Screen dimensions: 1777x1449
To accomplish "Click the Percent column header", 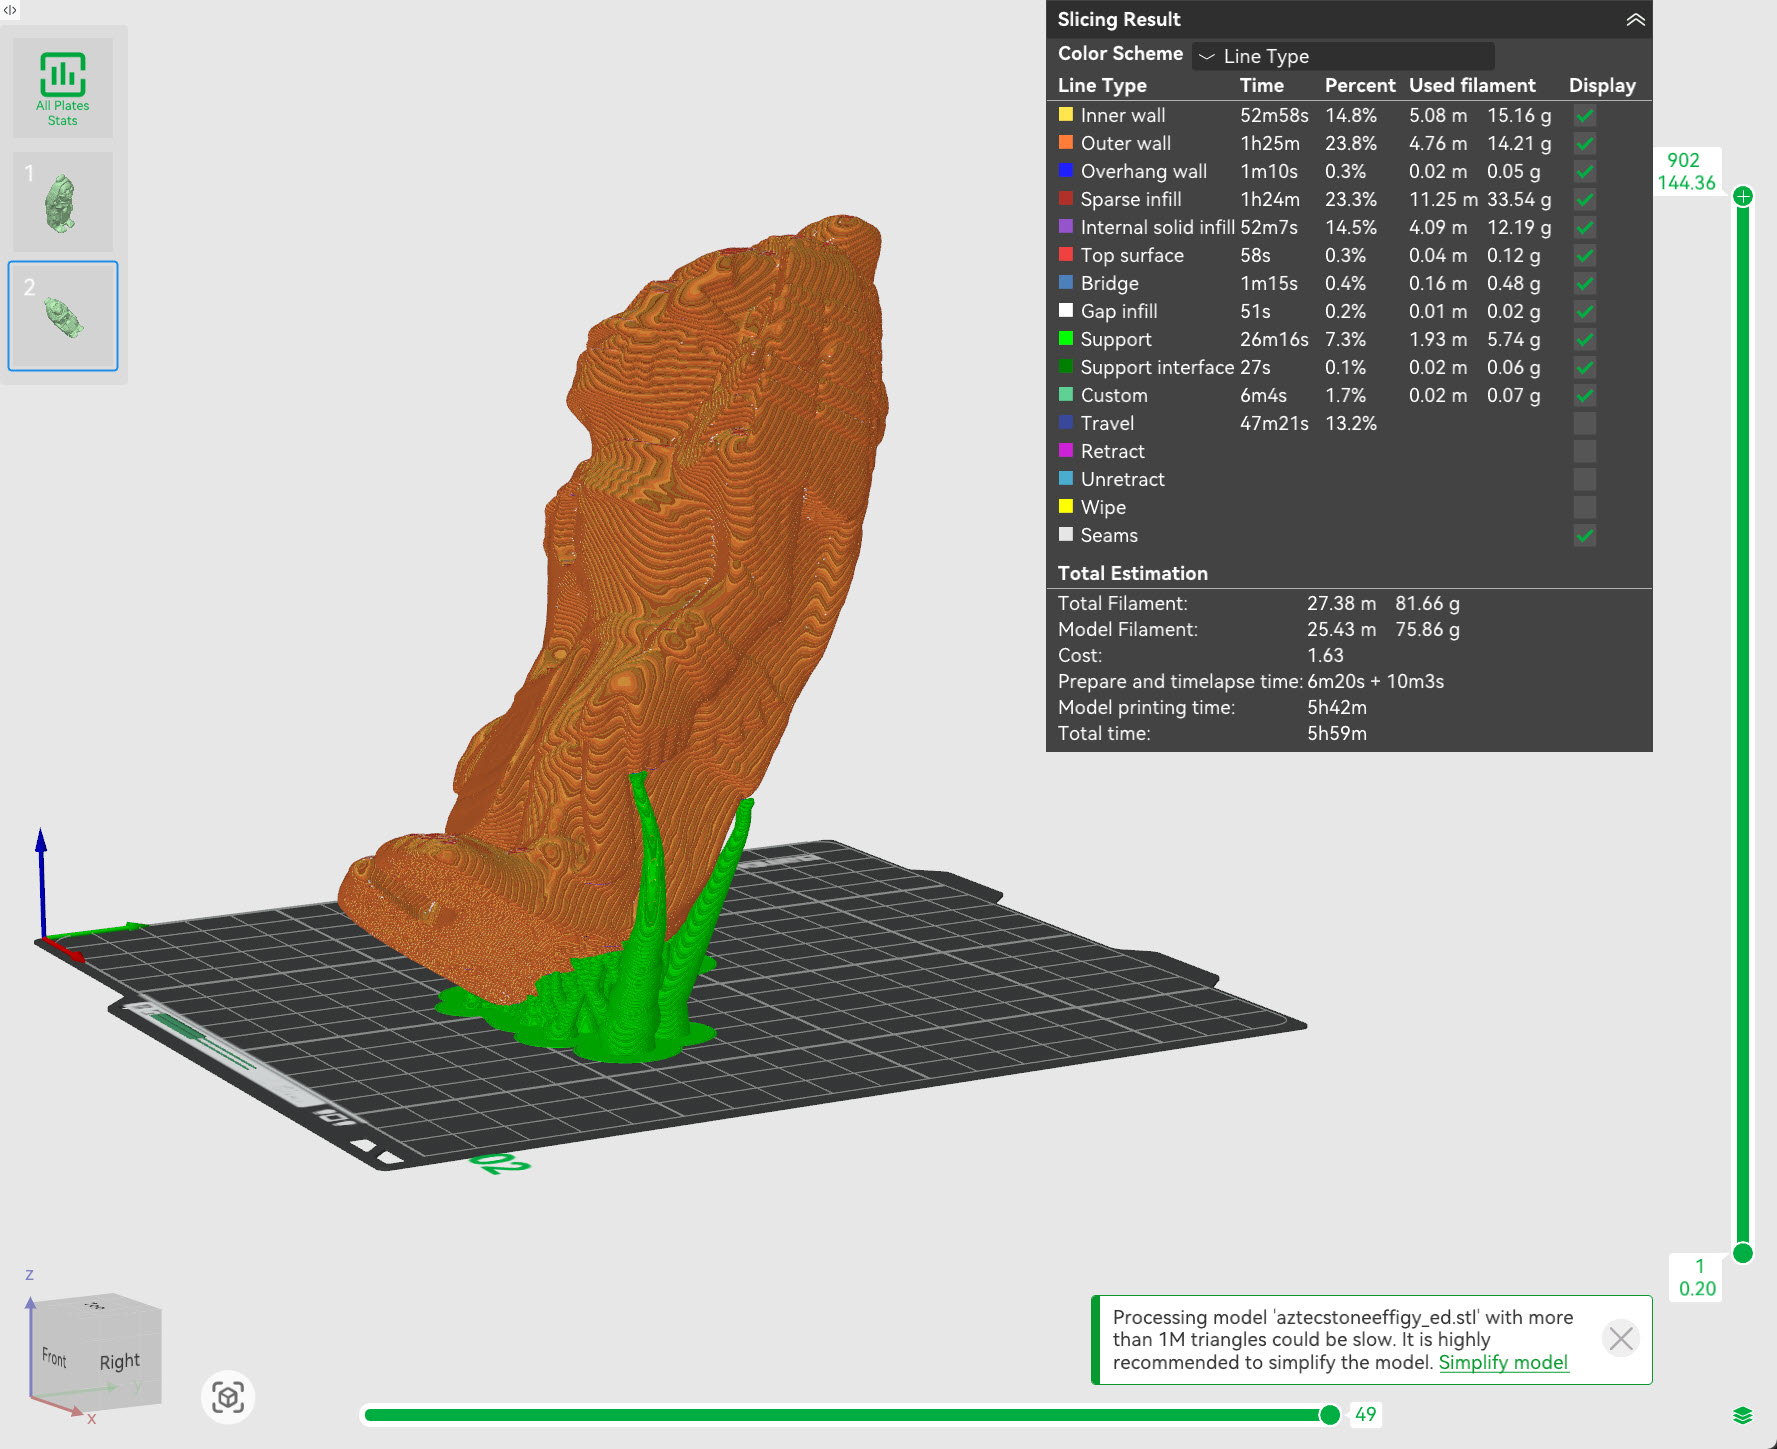I will click(1360, 85).
